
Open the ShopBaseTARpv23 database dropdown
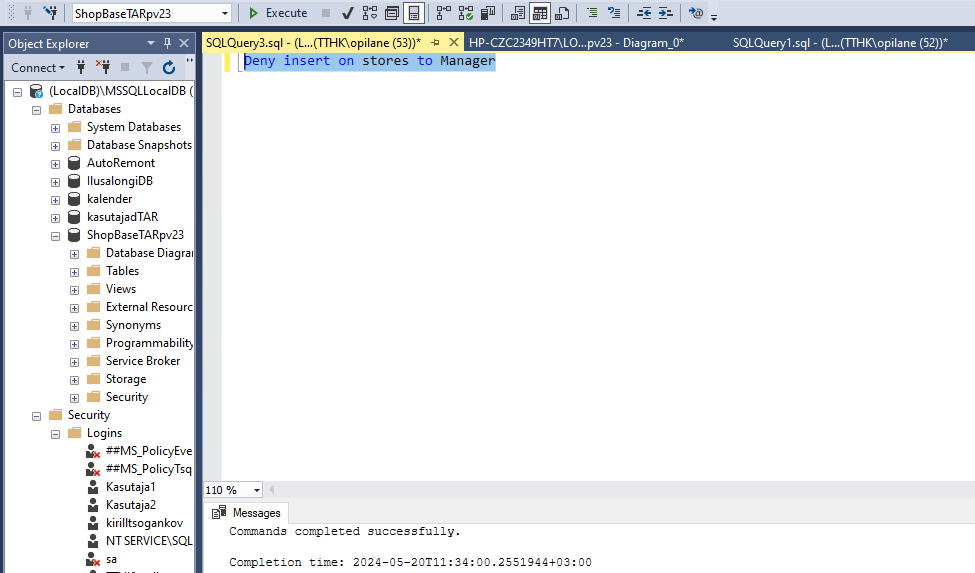click(x=224, y=13)
